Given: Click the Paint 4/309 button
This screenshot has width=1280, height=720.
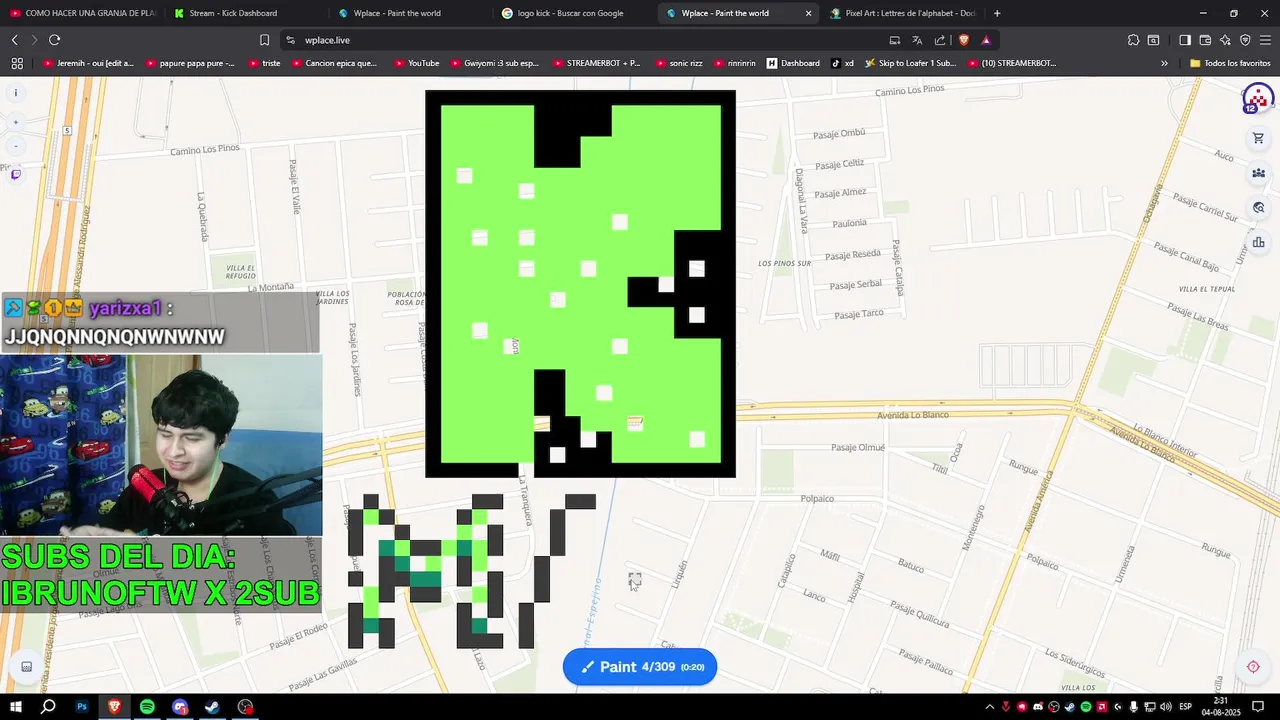Looking at the screenshot, I should tap(640, 667).
